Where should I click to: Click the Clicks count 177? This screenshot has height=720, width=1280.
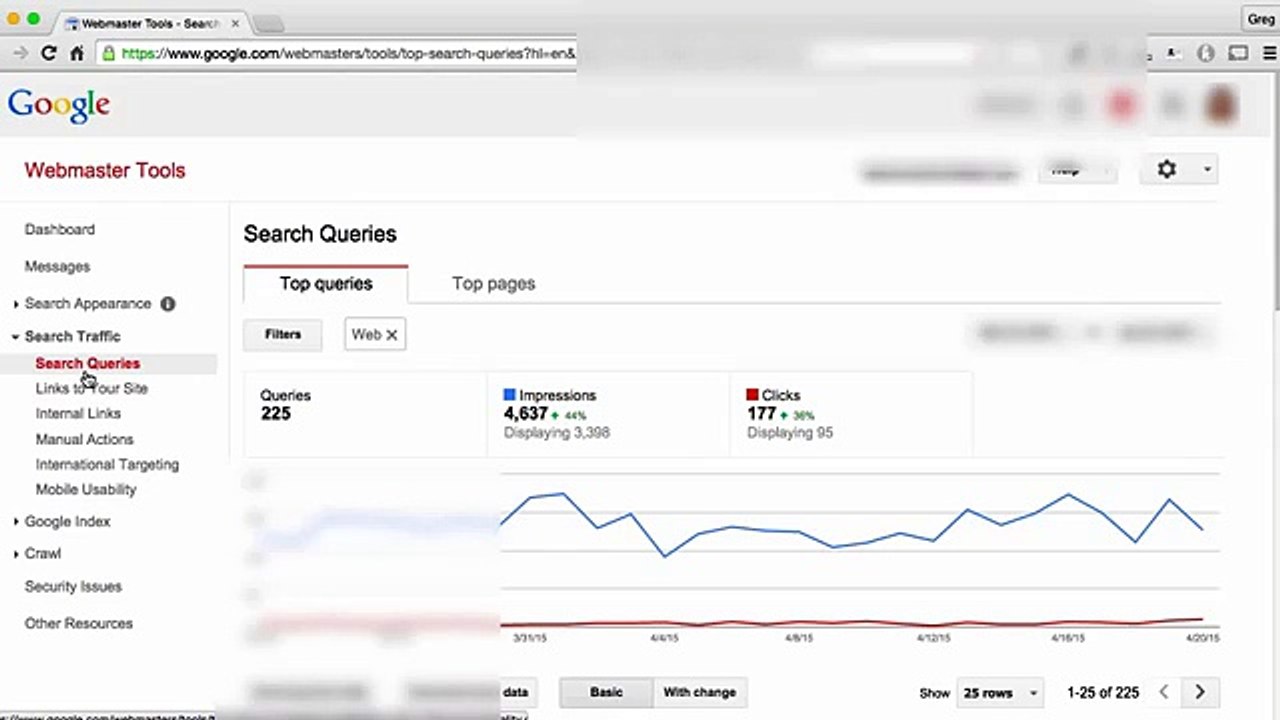coord(761,414)
